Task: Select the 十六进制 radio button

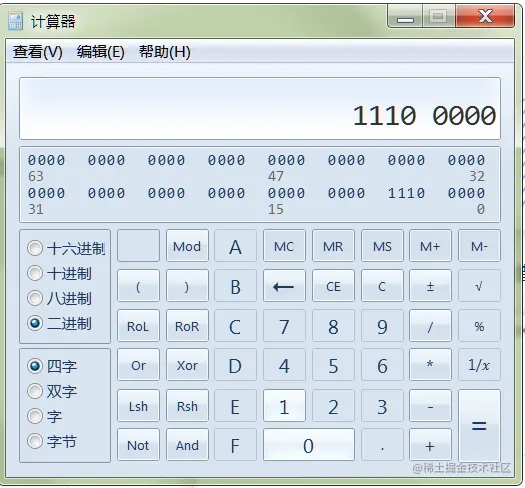Action: (35, 248)
